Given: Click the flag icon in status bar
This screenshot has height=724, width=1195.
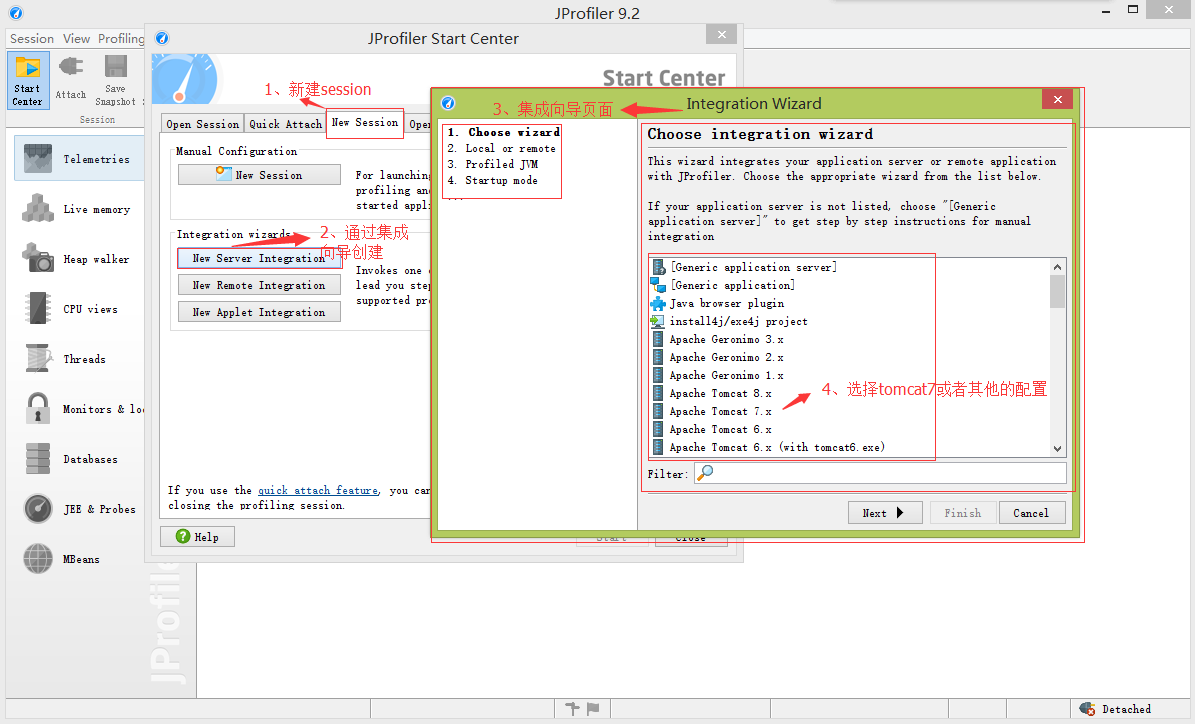Looking at the screenshot, I should pyautogui.click(x=593, y=709).
